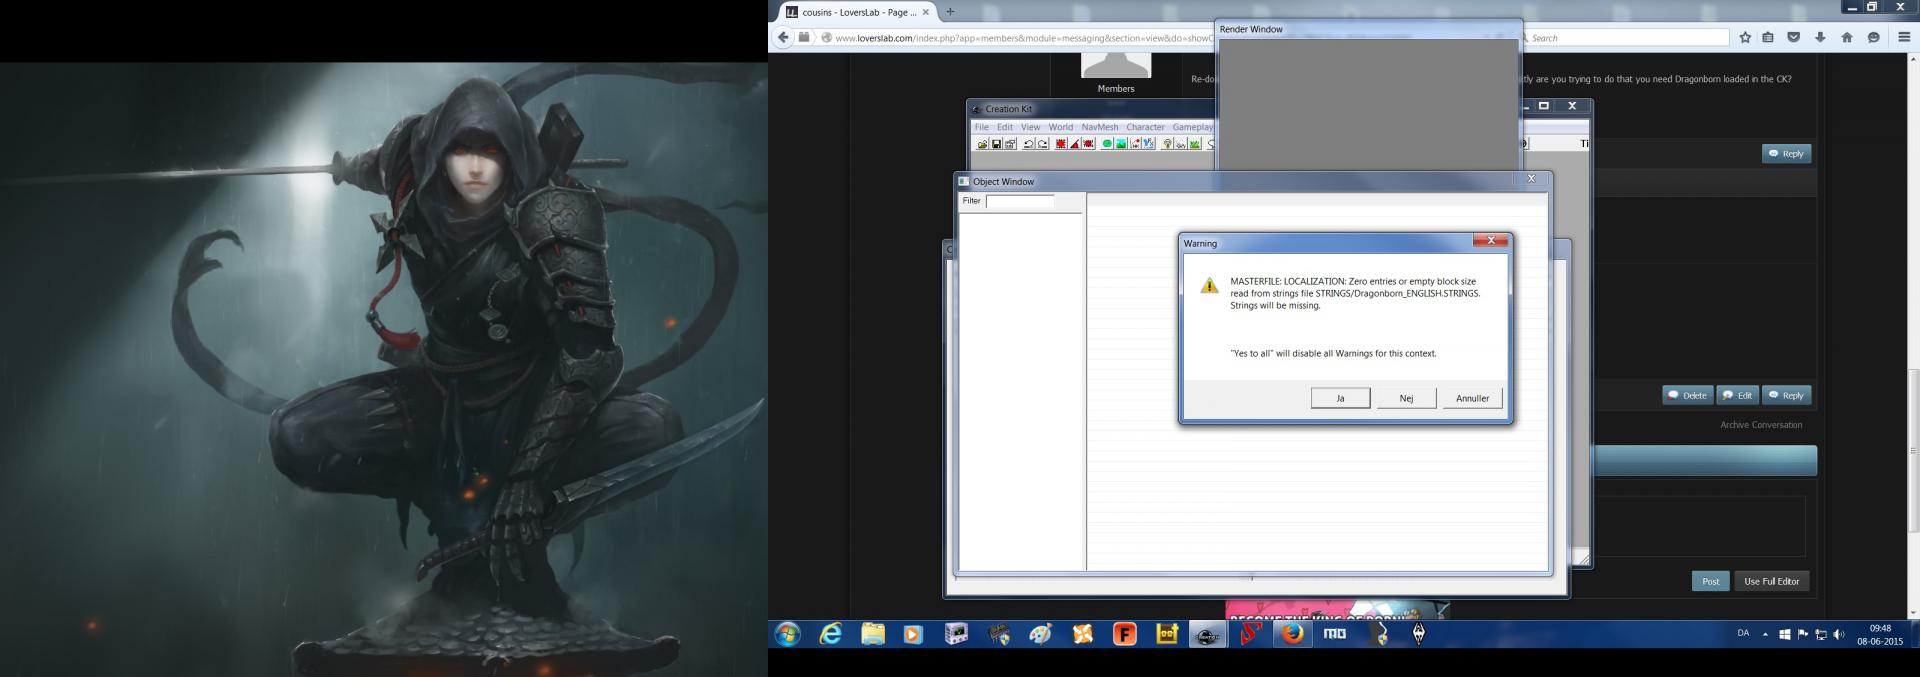1920x677 pixels.
Task: Show hidden system tray icons arrow
Action: tap(1765, 635)
